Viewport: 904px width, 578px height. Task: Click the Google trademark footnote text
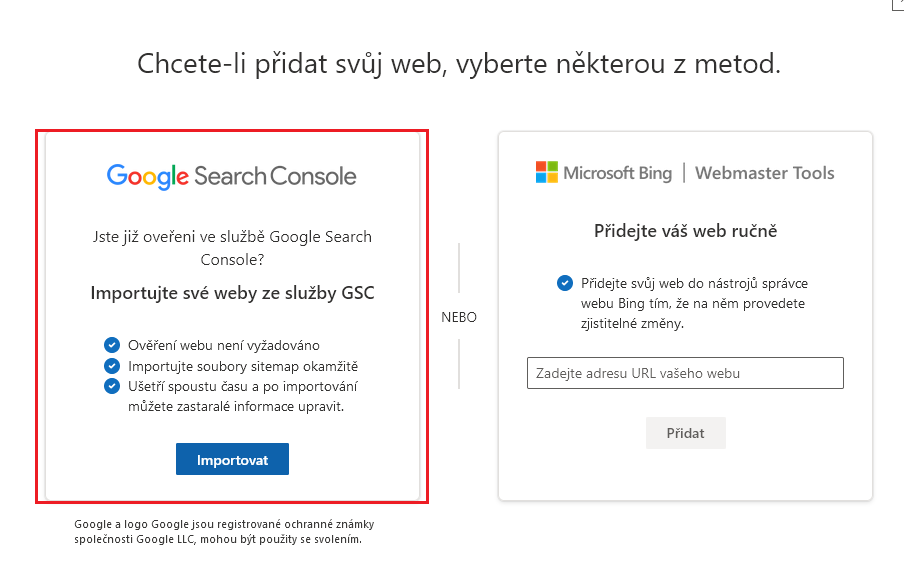(224, 531)
